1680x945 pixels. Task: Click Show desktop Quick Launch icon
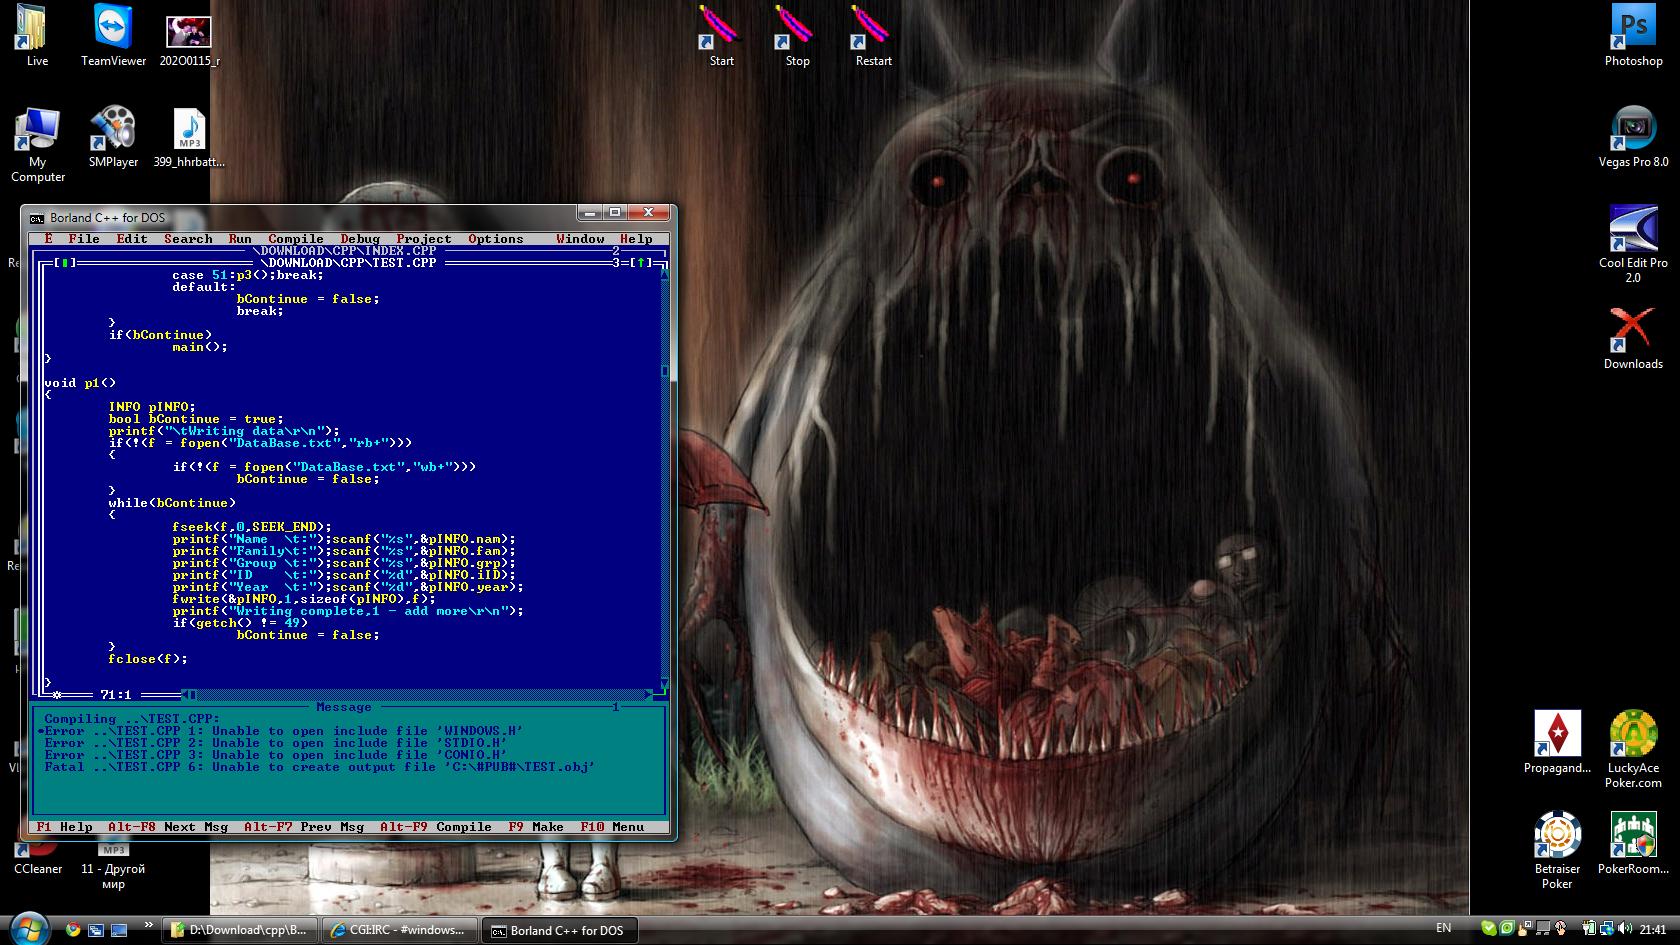pos(119,929)
